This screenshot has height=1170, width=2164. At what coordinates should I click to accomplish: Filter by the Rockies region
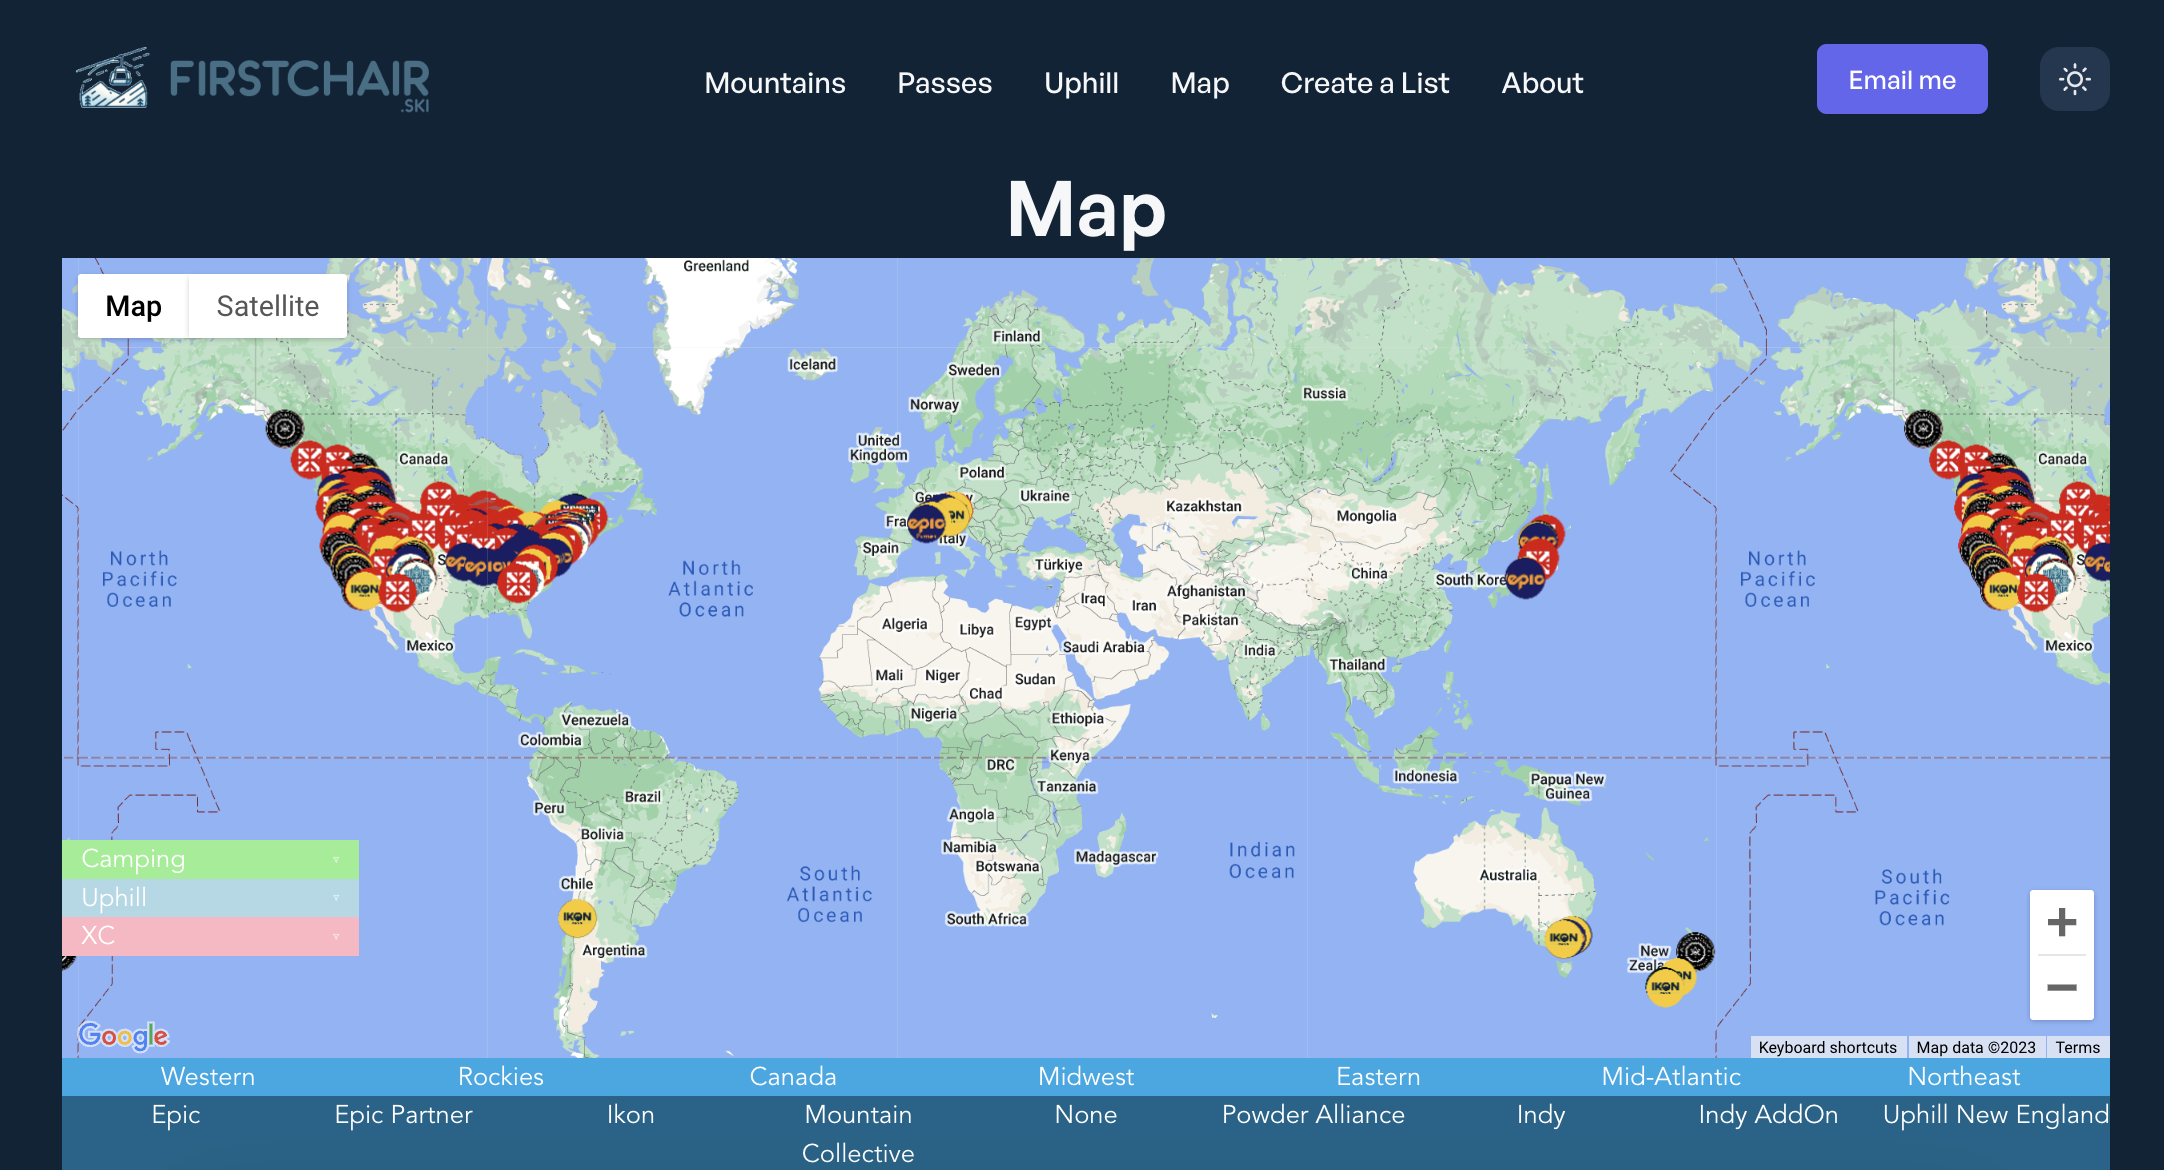pos(501,1077)
